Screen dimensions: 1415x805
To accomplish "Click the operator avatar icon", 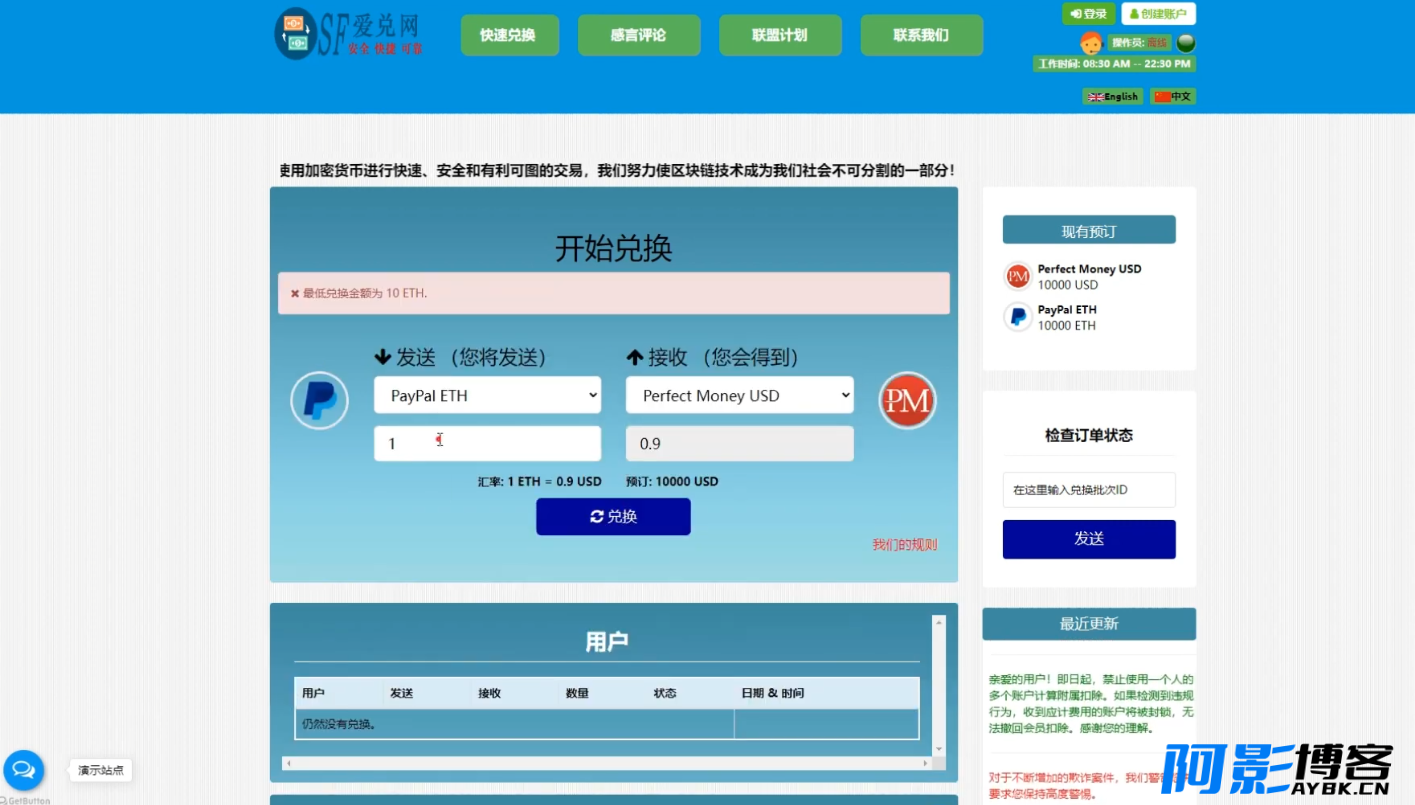I will [x=1091, y=42].
